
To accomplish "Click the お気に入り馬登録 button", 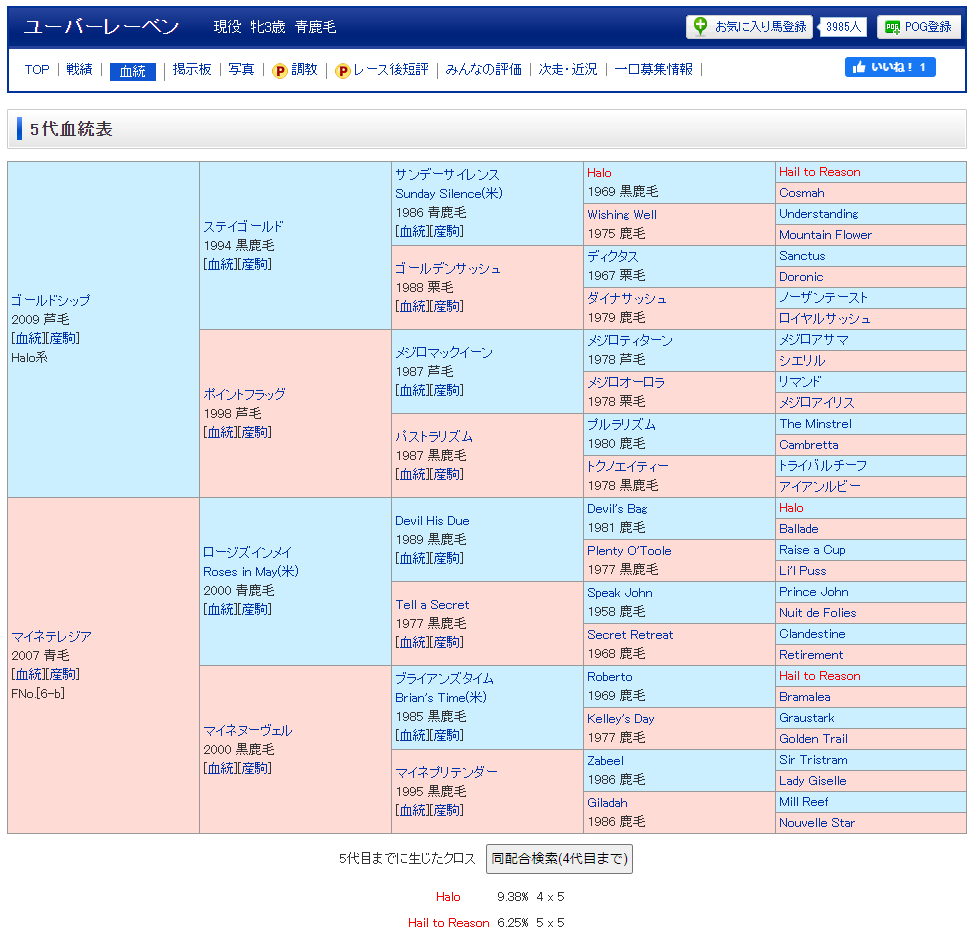I will tap(749, 27).
